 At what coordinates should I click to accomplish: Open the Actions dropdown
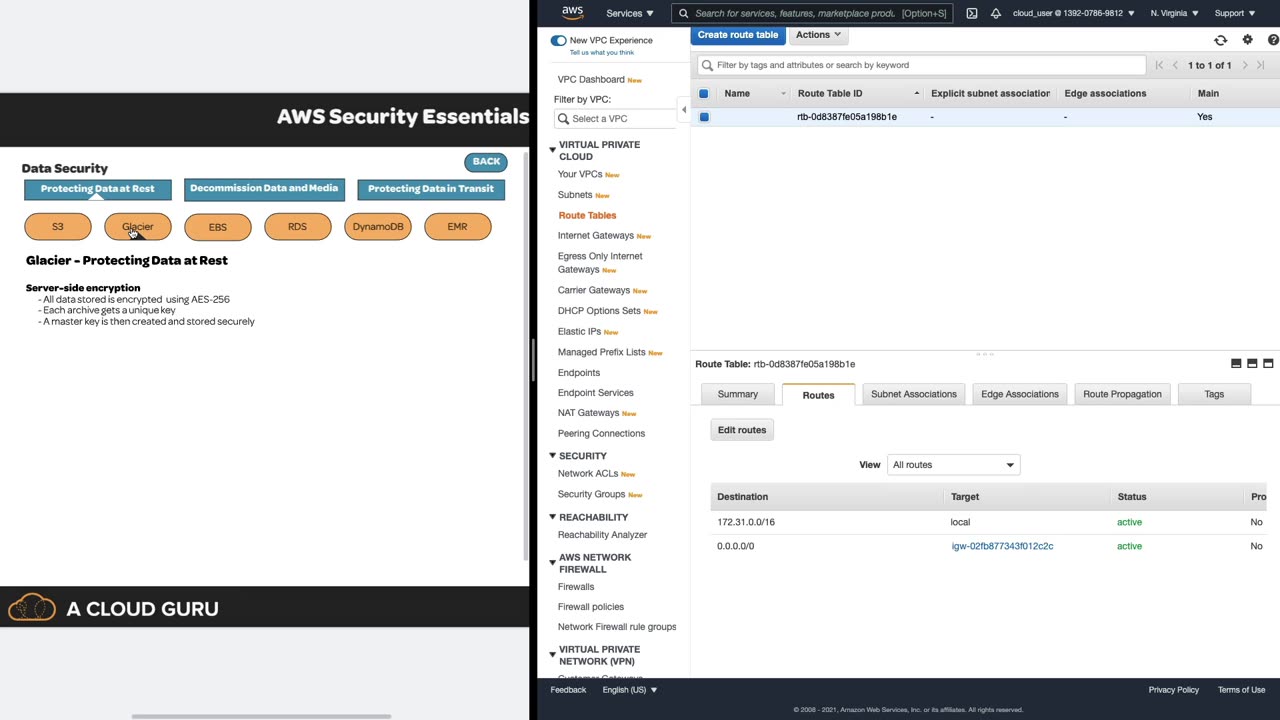(818, 35)
